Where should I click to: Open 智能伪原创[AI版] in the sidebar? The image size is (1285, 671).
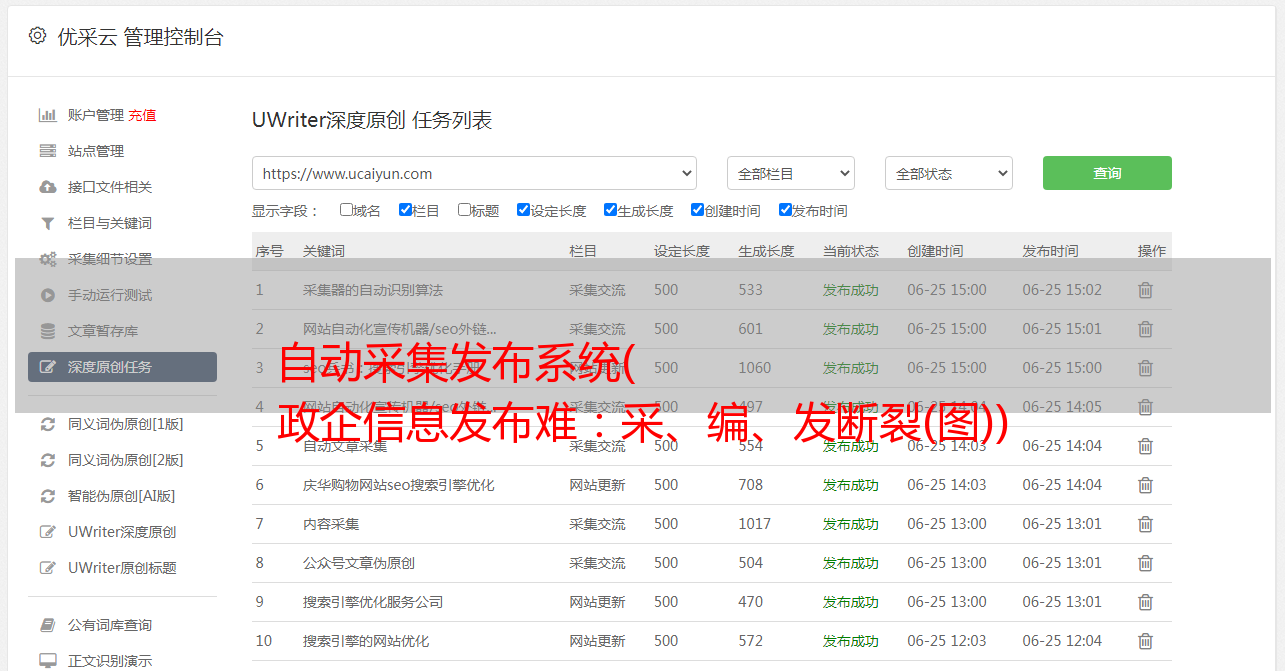pyautogui.click(x=122, y=496)
